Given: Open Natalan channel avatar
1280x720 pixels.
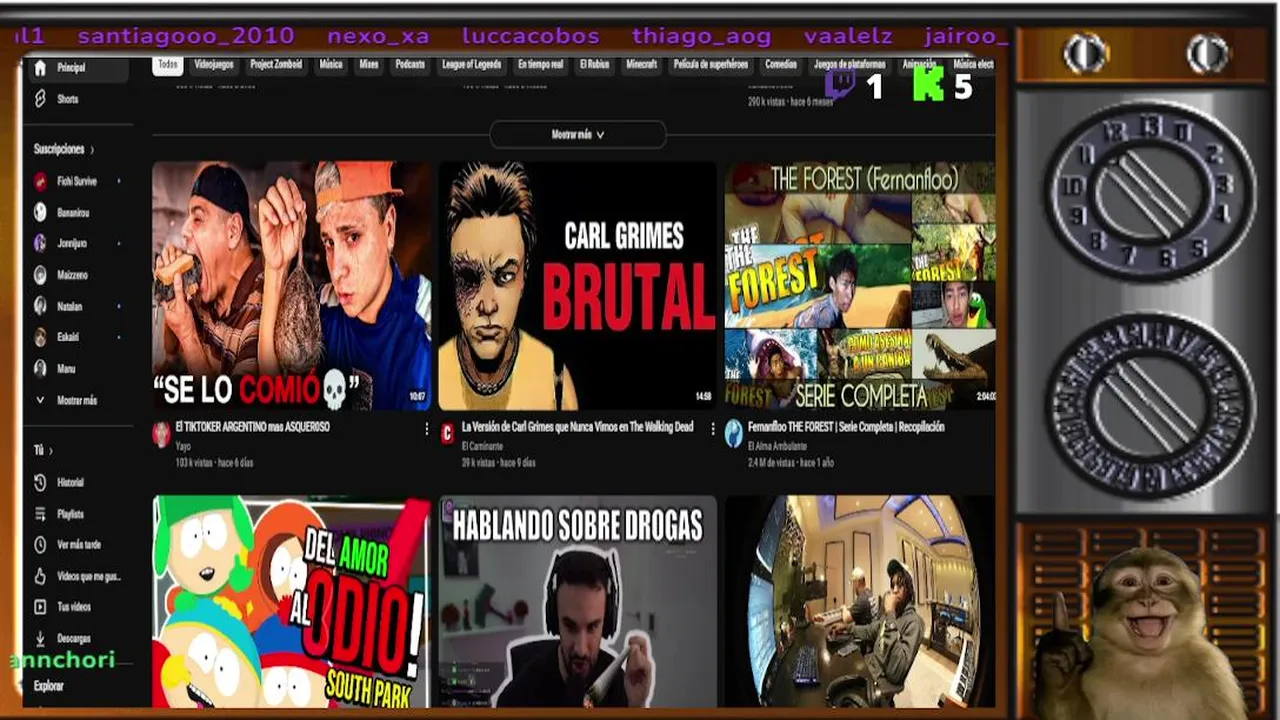Looking at the screenshot, I should (x=40, y=306).
